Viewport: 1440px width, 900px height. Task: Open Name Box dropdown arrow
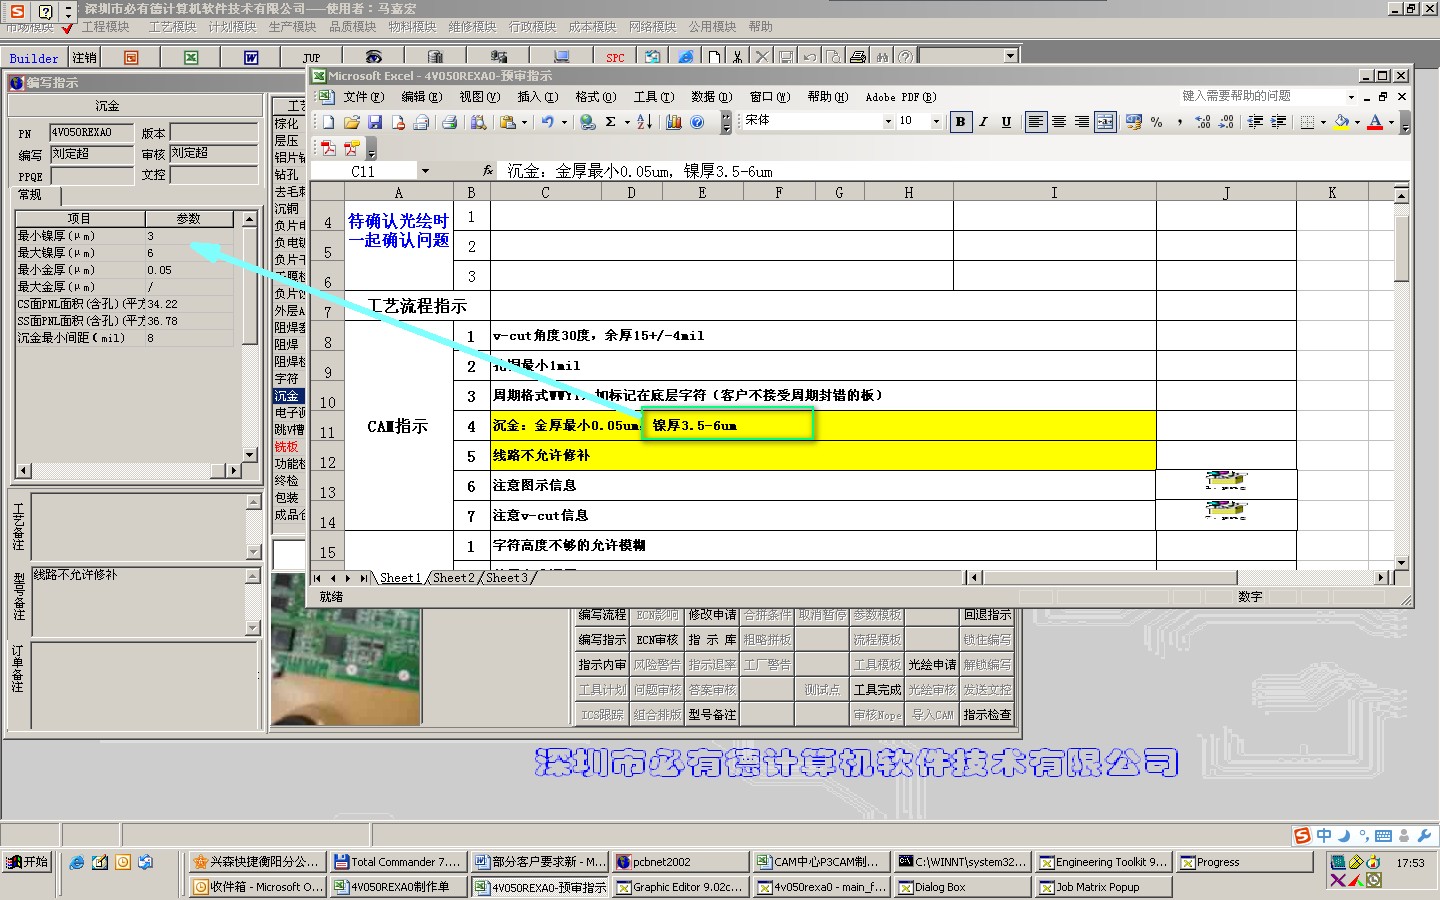[425, 171]
